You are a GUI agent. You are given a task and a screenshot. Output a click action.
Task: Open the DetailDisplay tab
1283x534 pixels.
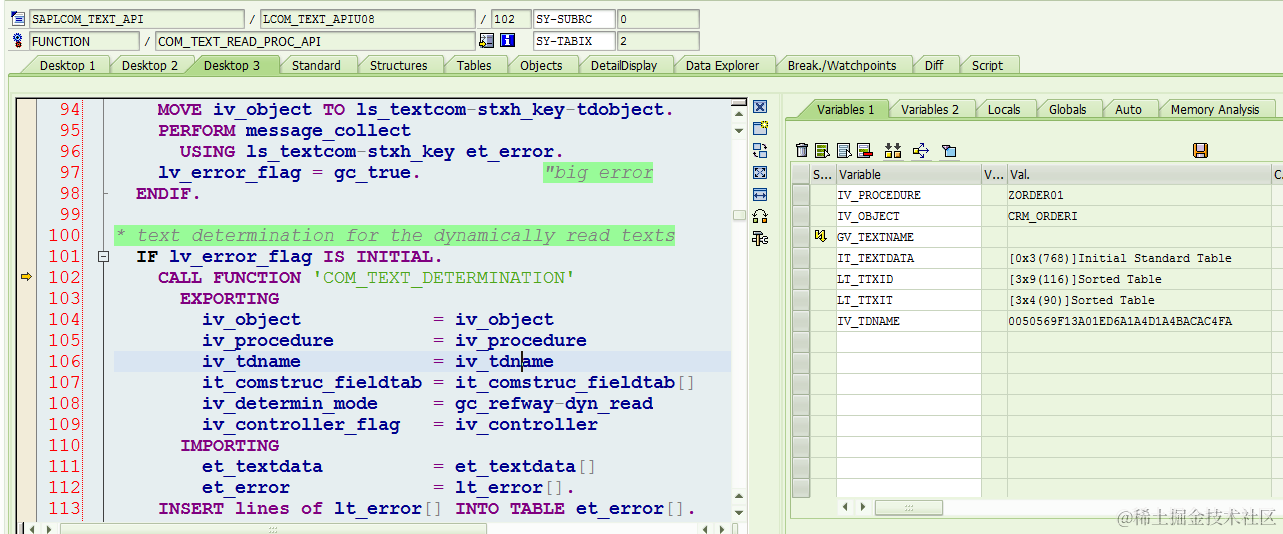coord(624,65)
